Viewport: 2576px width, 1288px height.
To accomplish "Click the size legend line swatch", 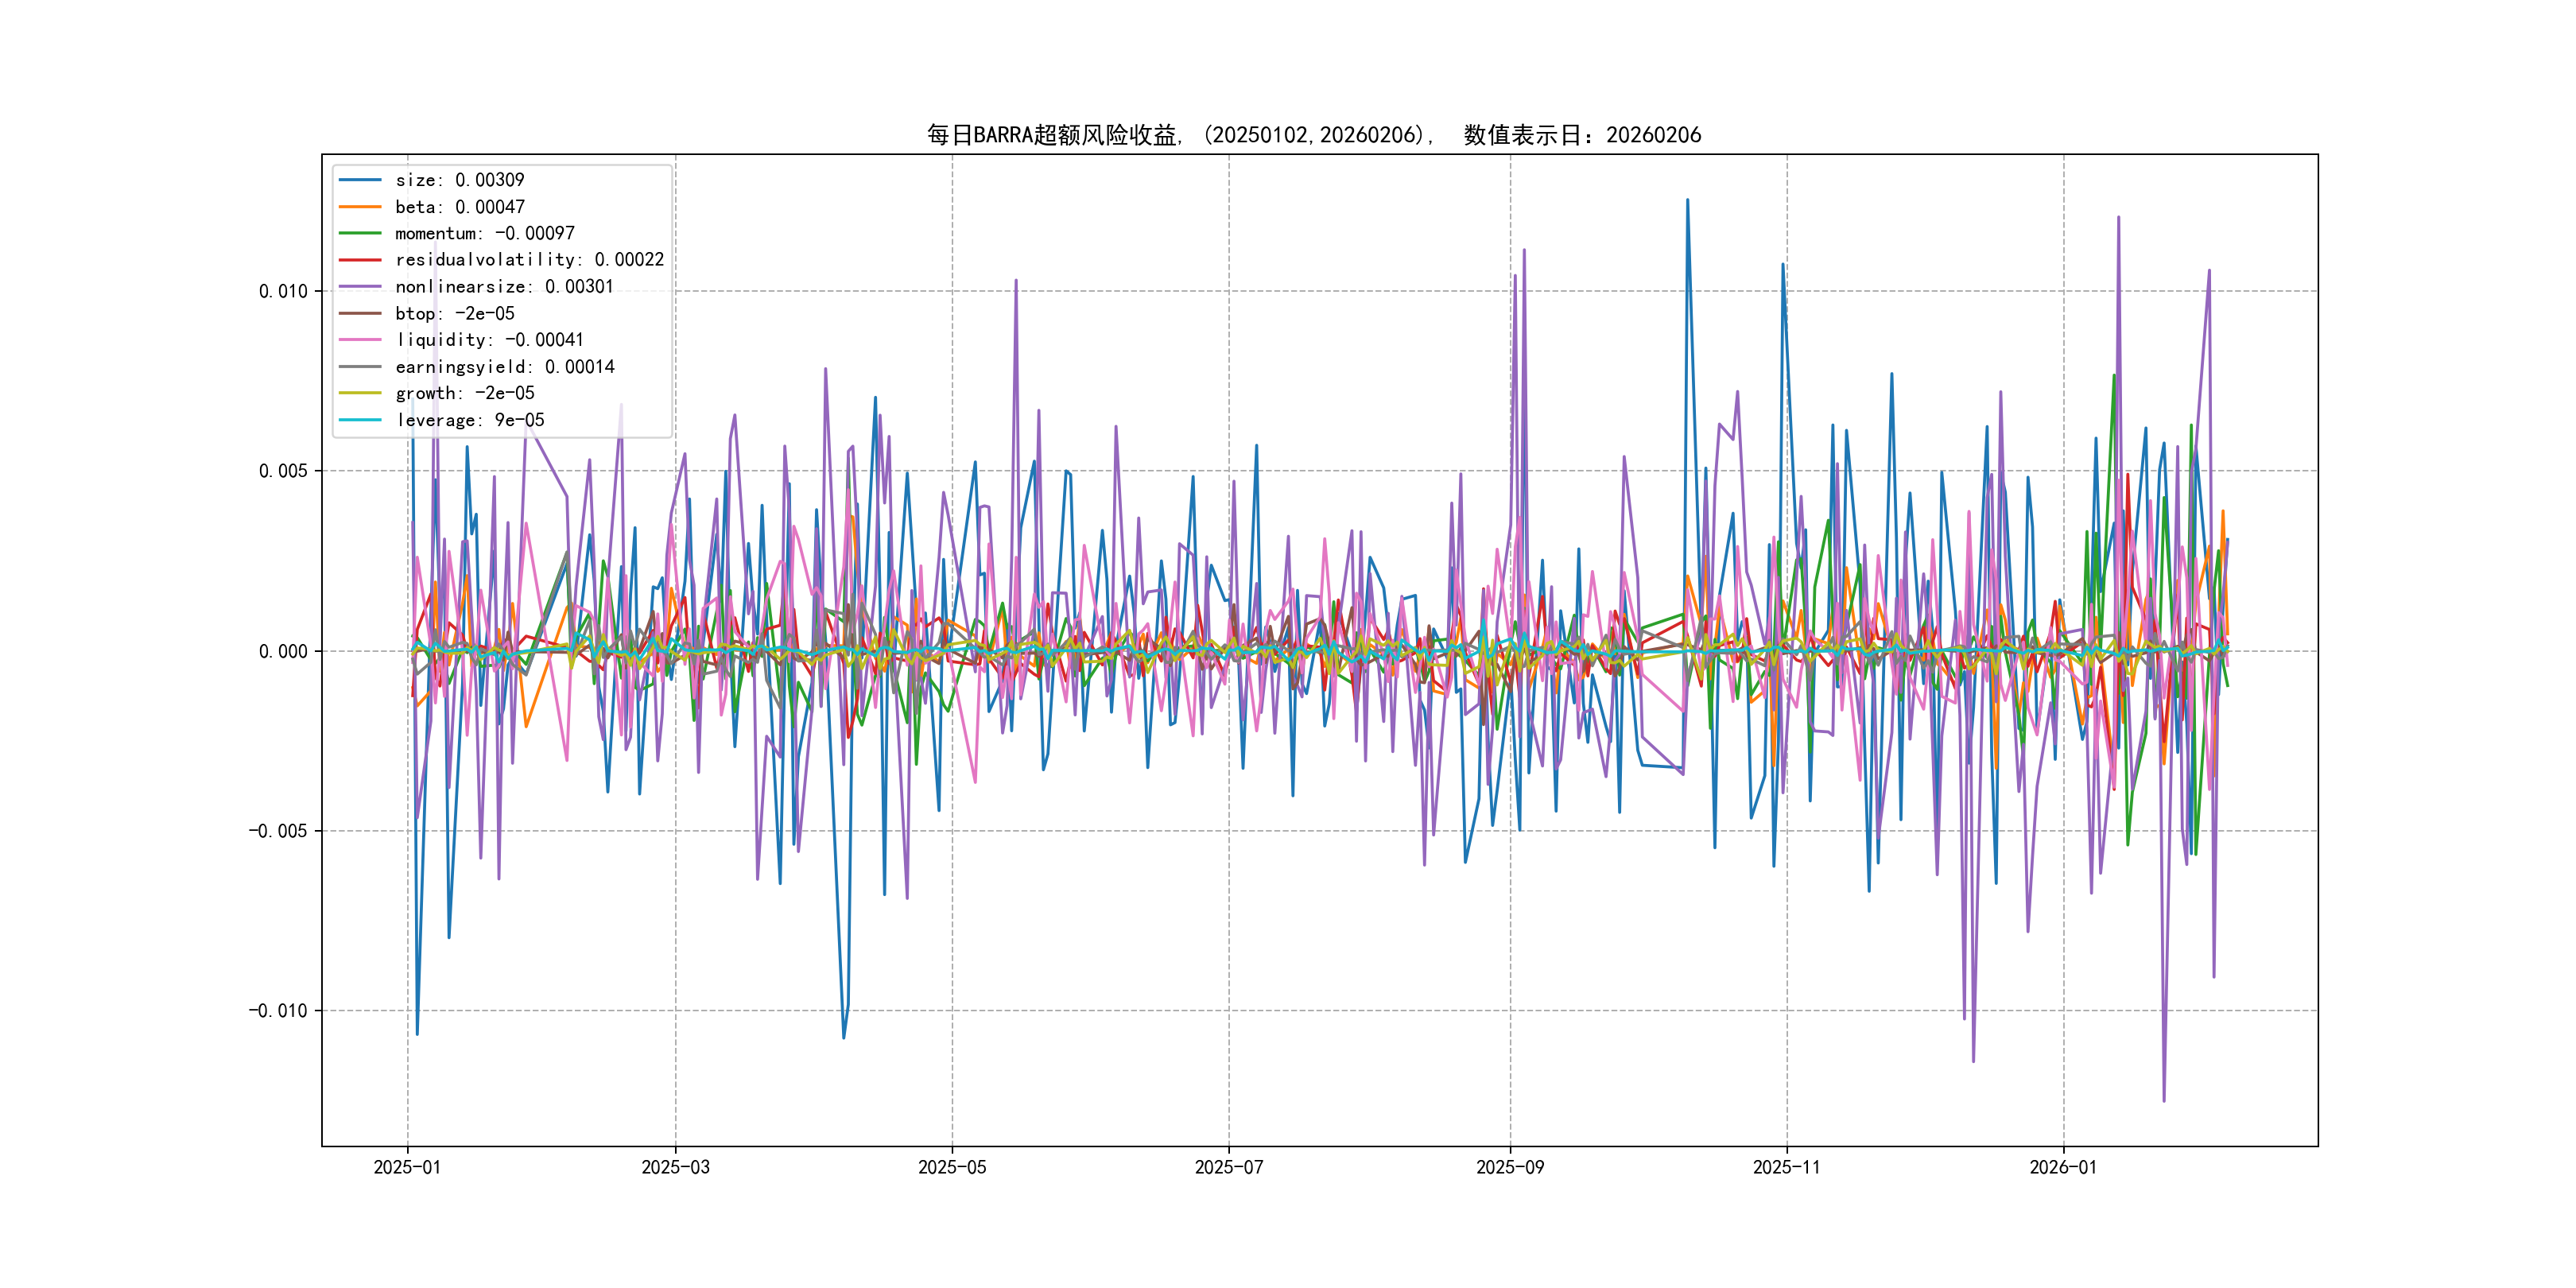I will 360,180.
